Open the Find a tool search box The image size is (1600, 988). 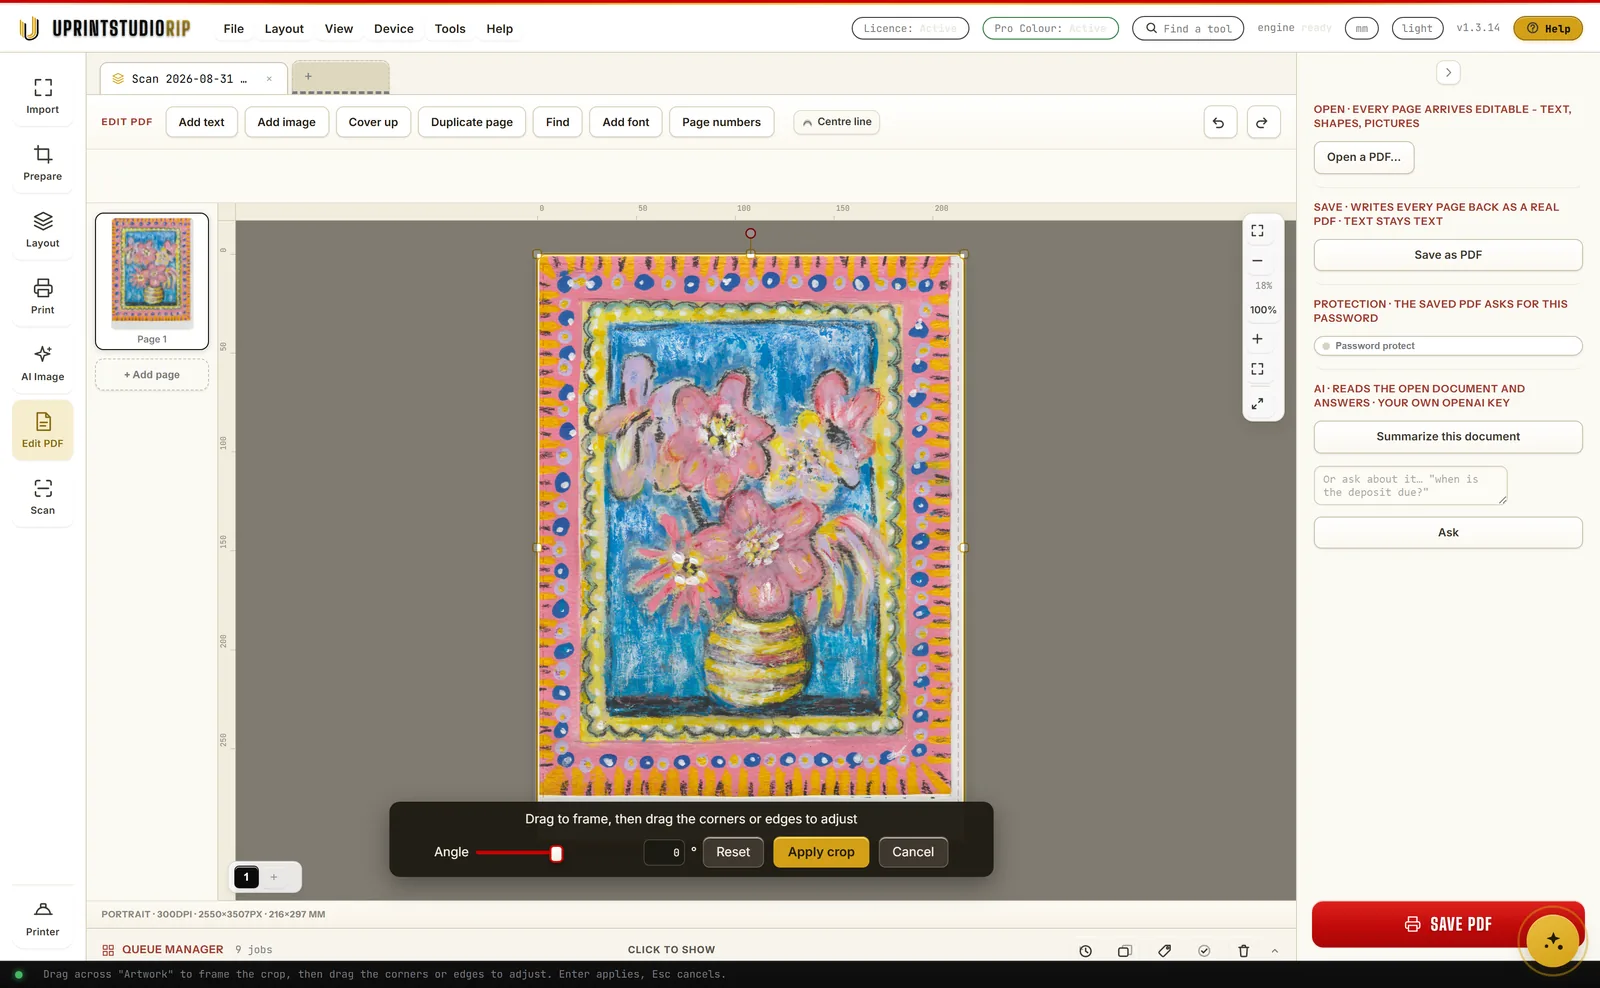pyautogui.click(x=1188, y=29)
